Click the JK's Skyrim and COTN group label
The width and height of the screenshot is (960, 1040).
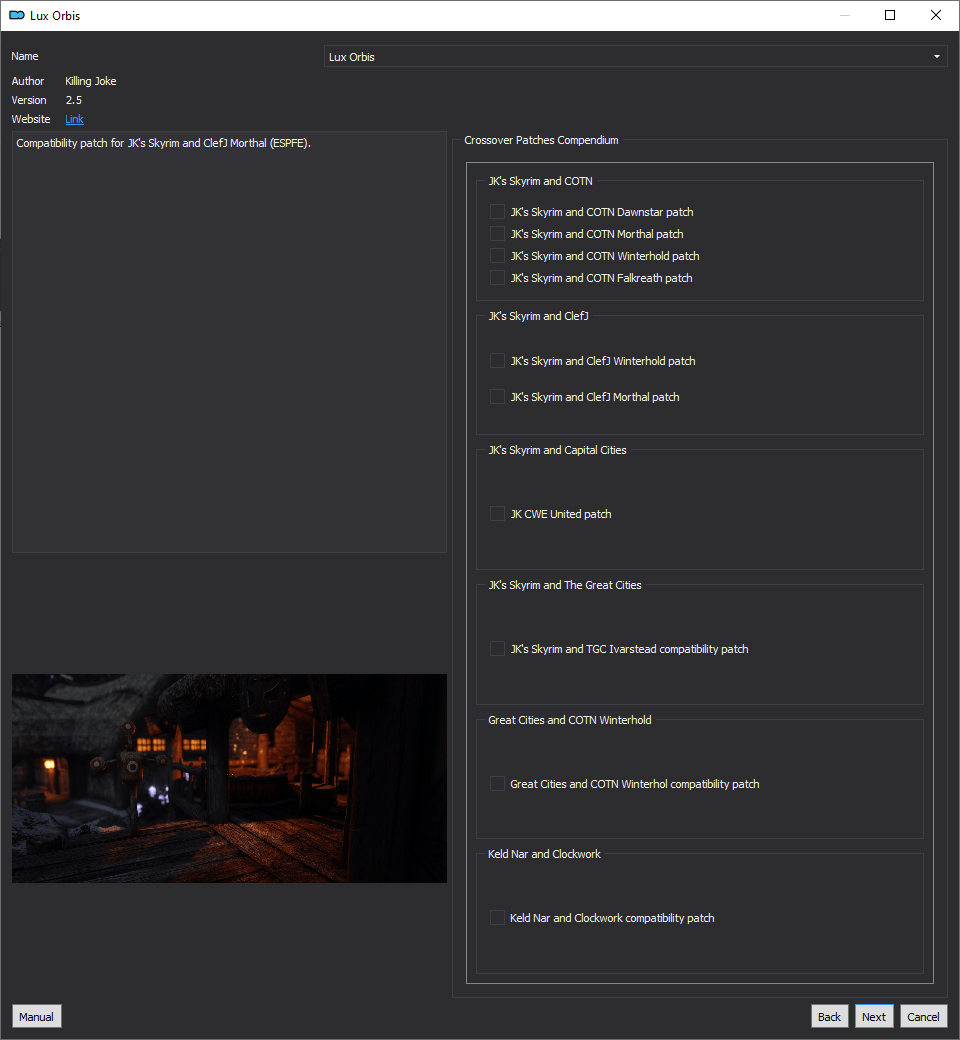pyautogui.click(x=540, y=181)
